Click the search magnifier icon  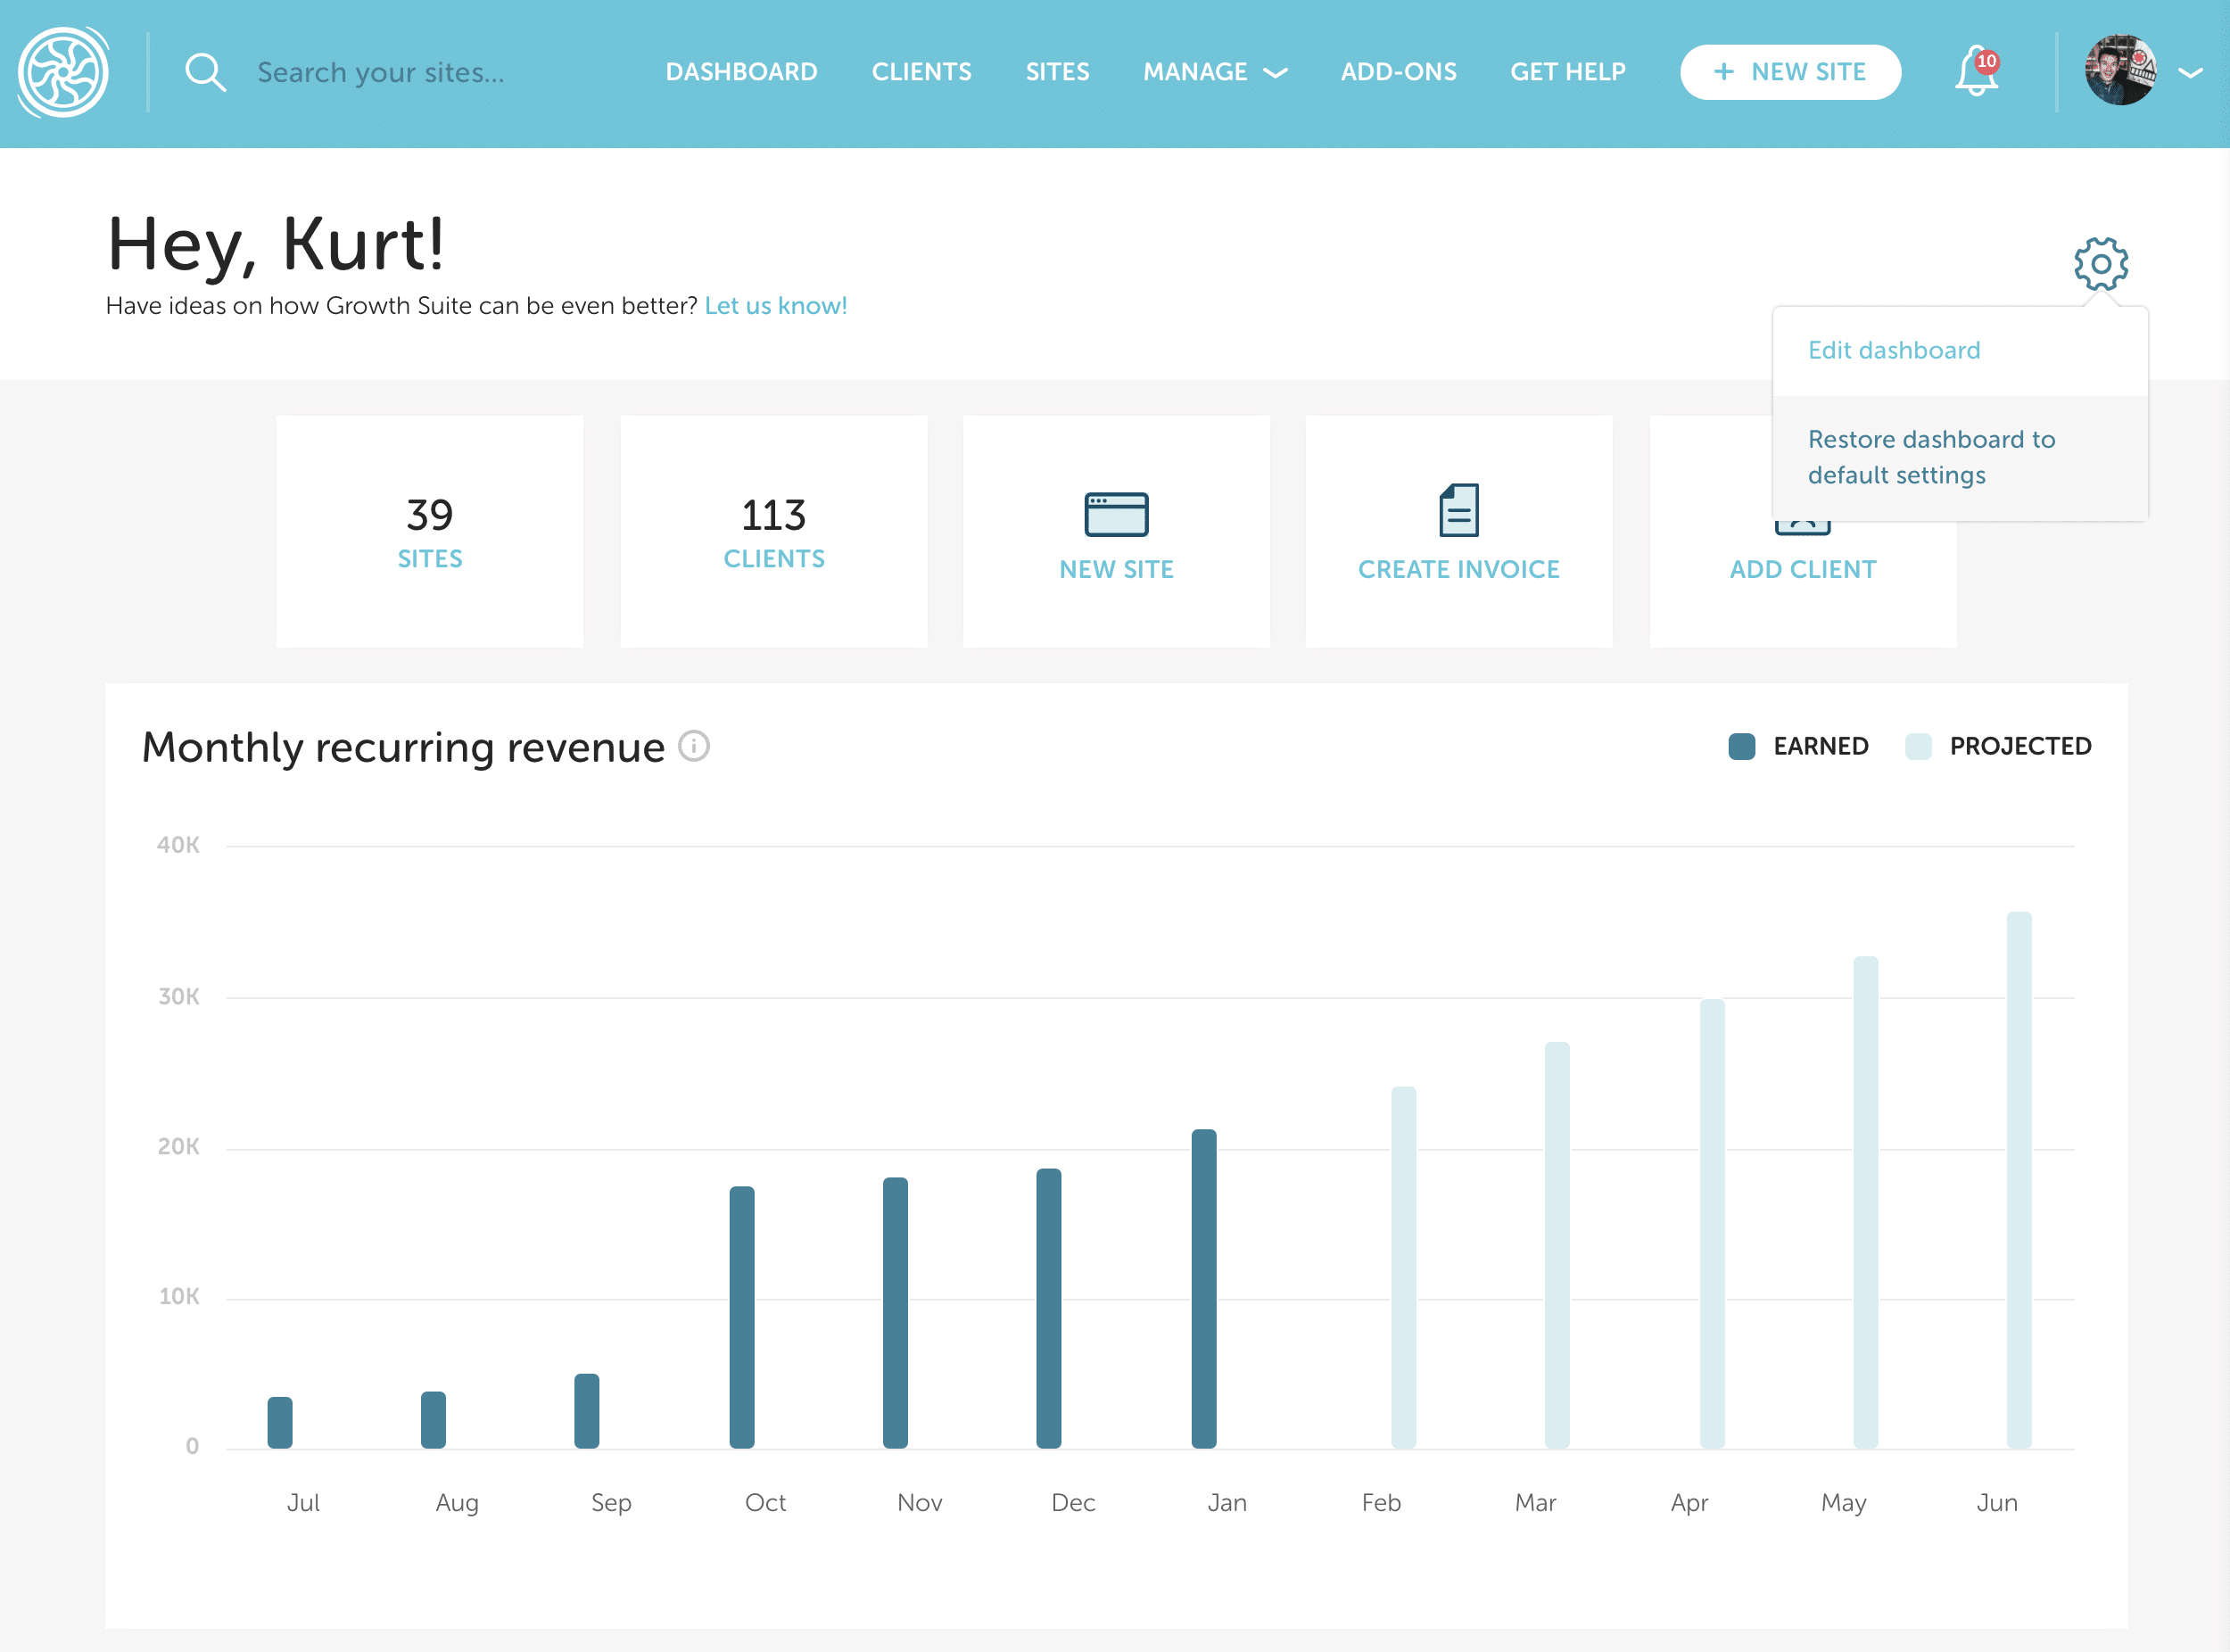click(205, 72)
